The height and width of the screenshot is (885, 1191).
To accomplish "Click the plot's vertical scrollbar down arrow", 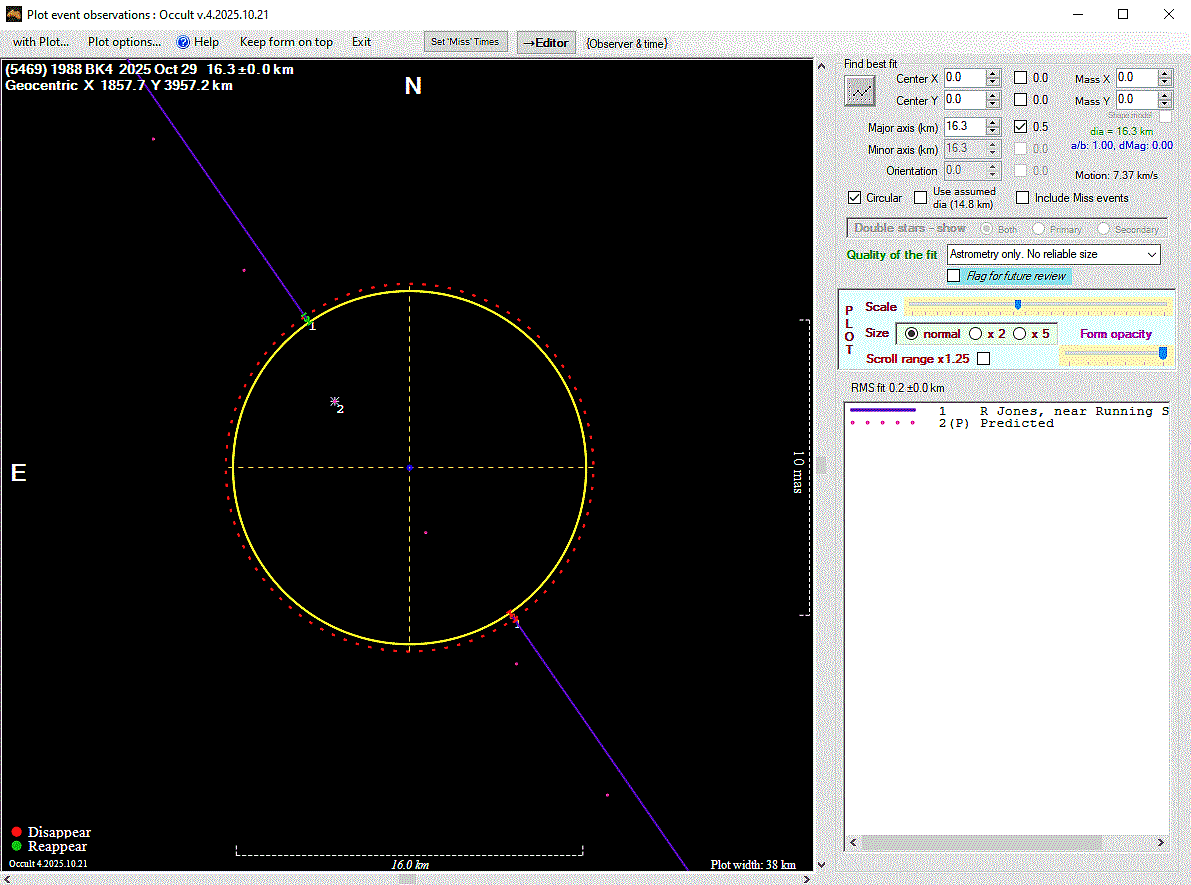I will [821, 865].
